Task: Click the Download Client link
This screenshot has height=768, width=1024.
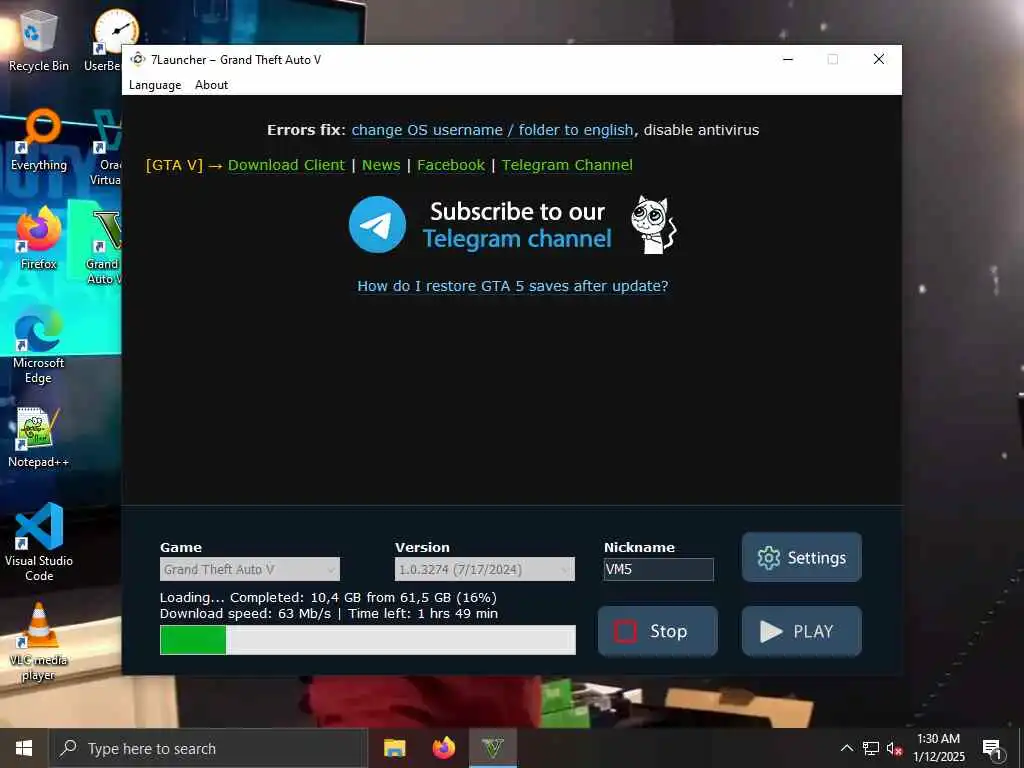Action: pos(286,165)
